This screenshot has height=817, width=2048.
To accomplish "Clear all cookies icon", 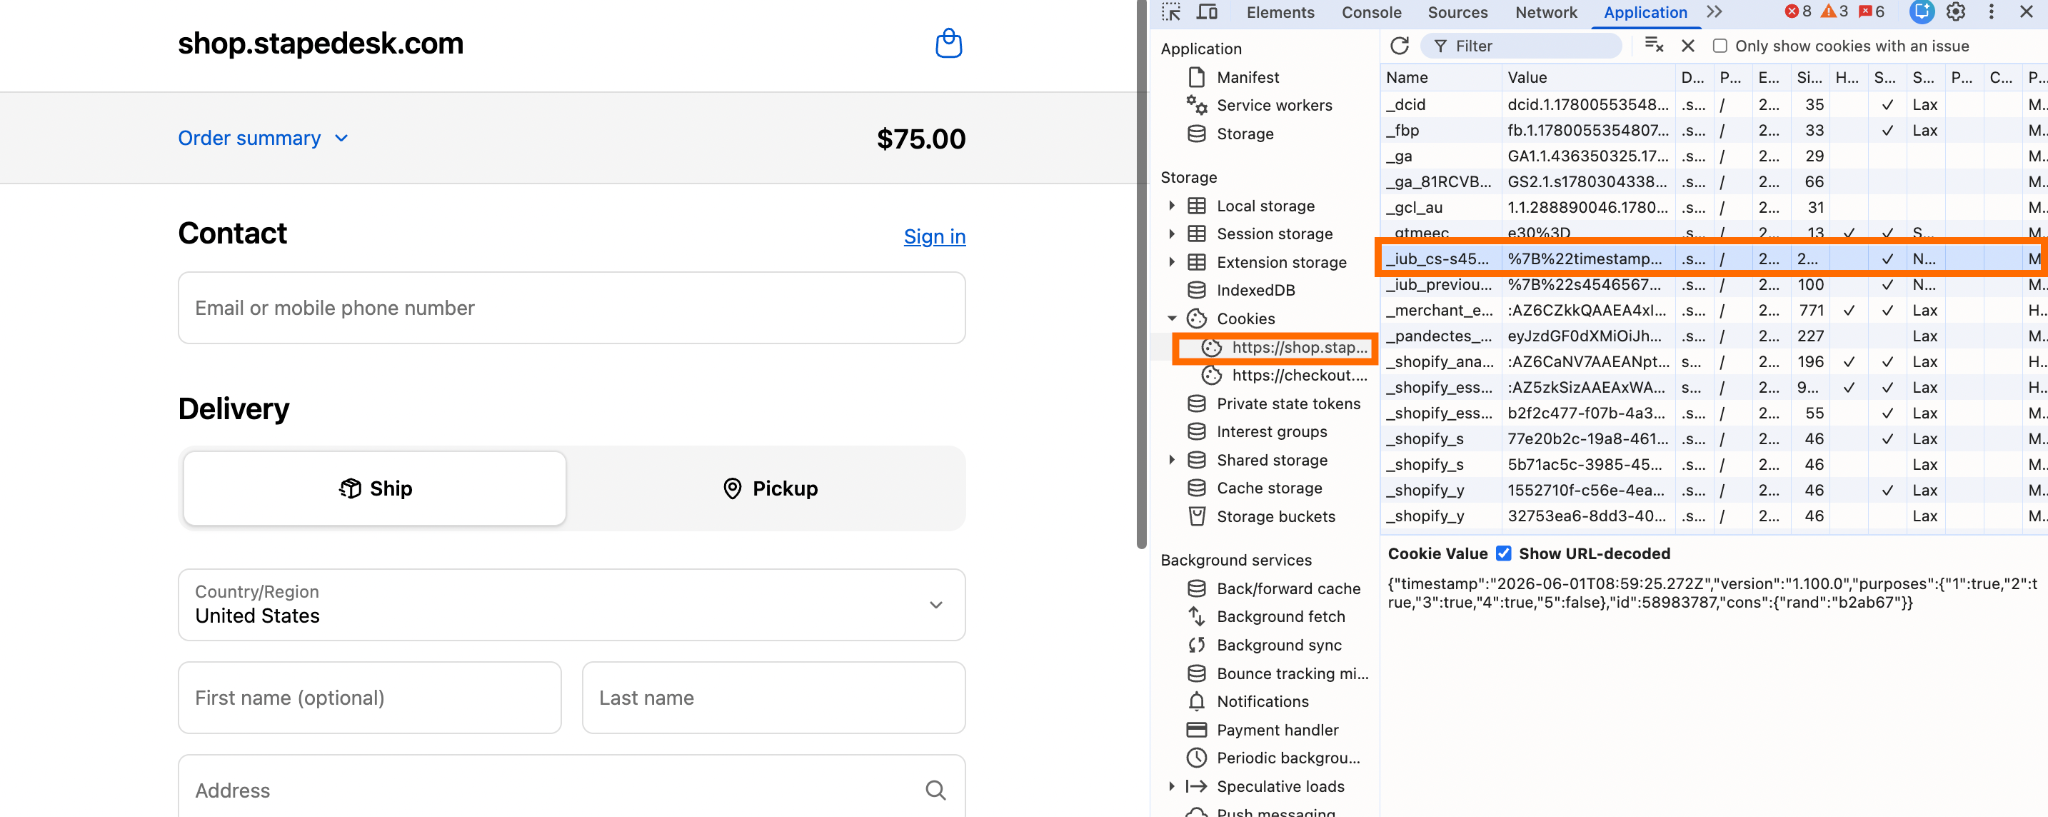I will click(x=1654, y=45).
